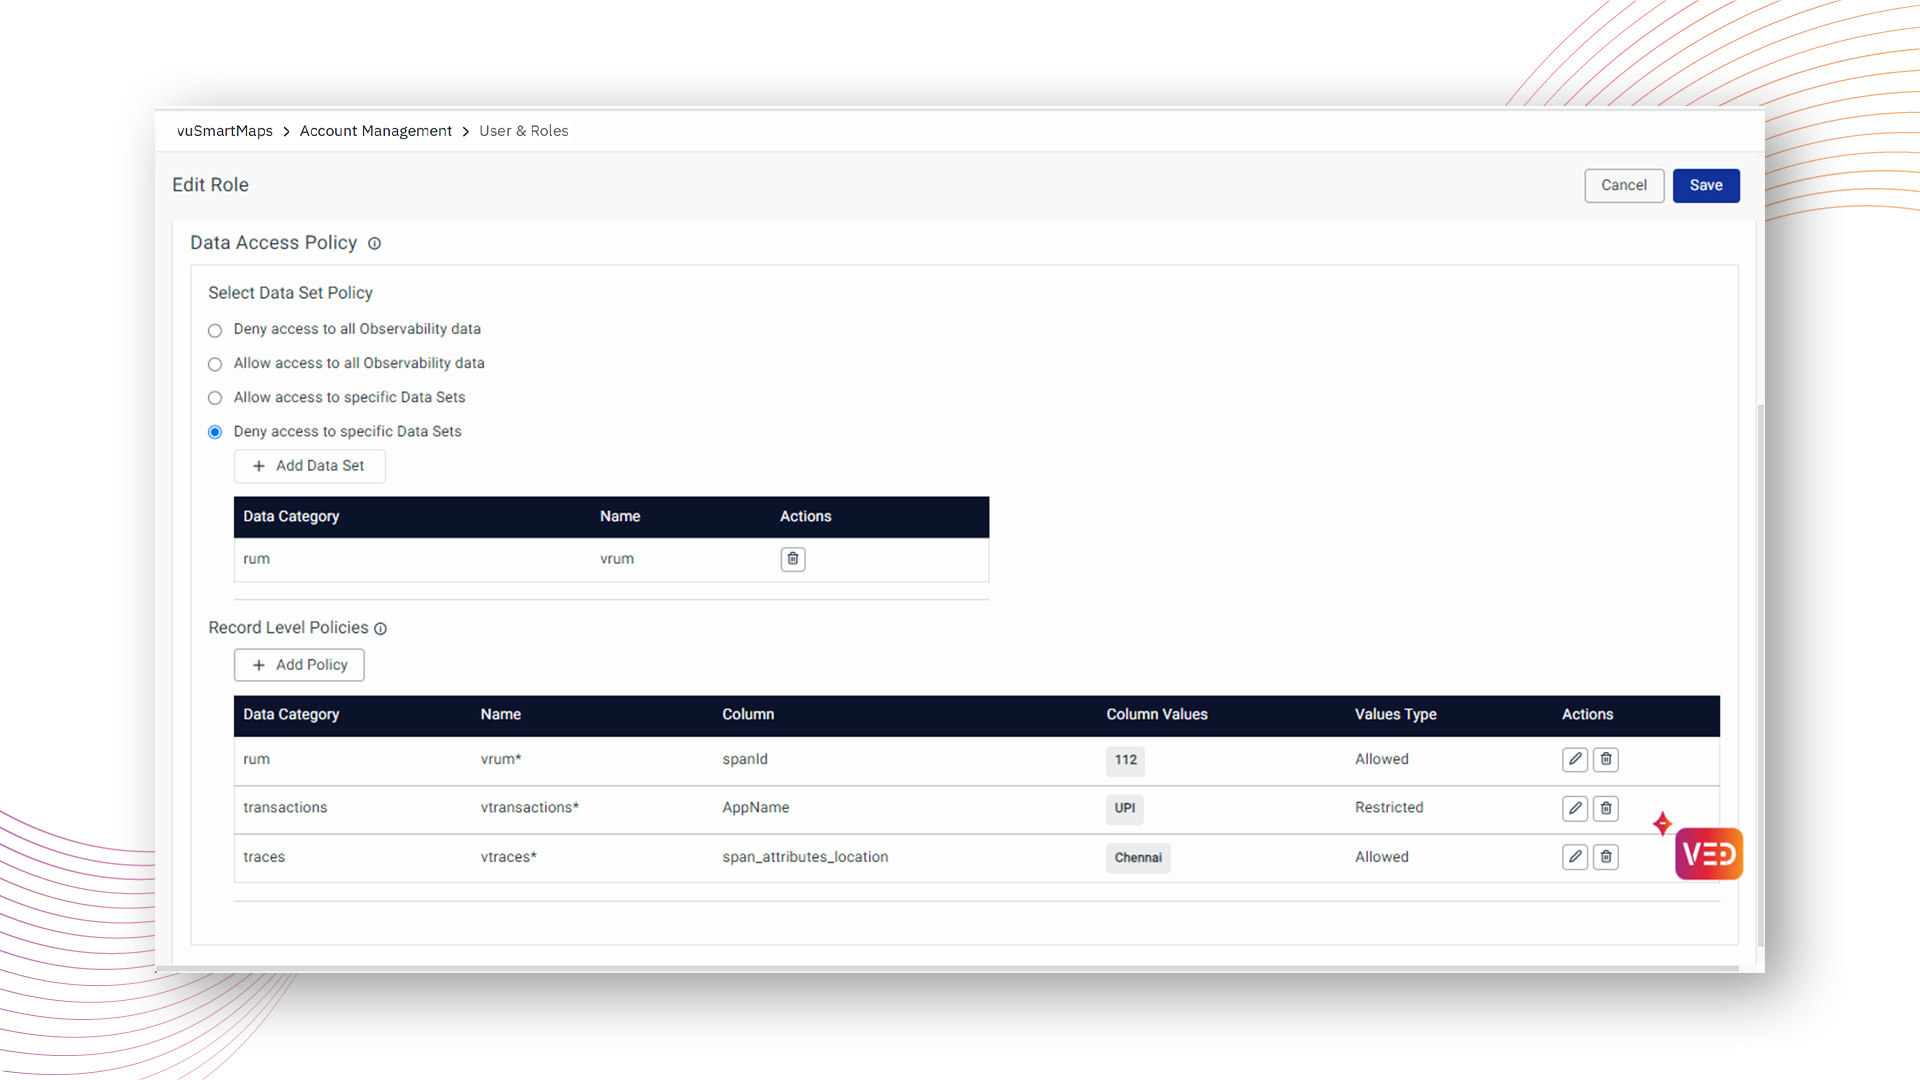The image size is (1920, 1080).
Task: Select Deny access to all Observability data
Action: coord(215,330)
